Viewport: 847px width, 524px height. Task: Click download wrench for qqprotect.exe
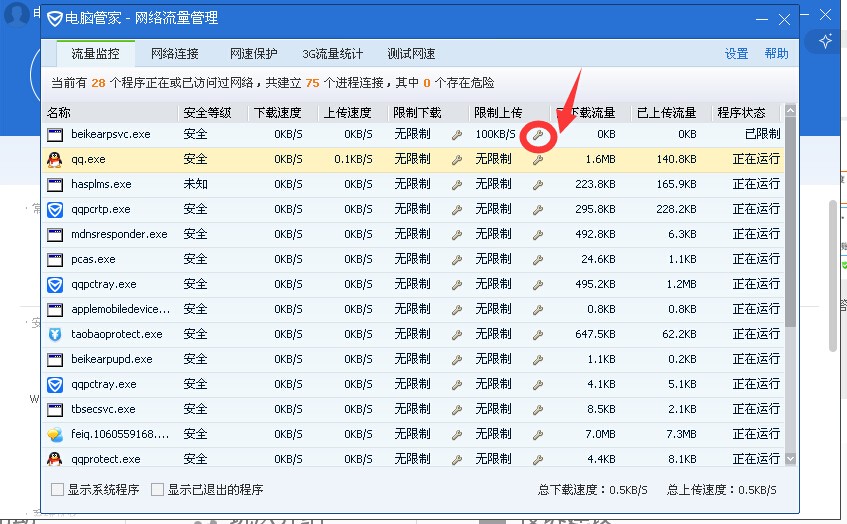456,460
